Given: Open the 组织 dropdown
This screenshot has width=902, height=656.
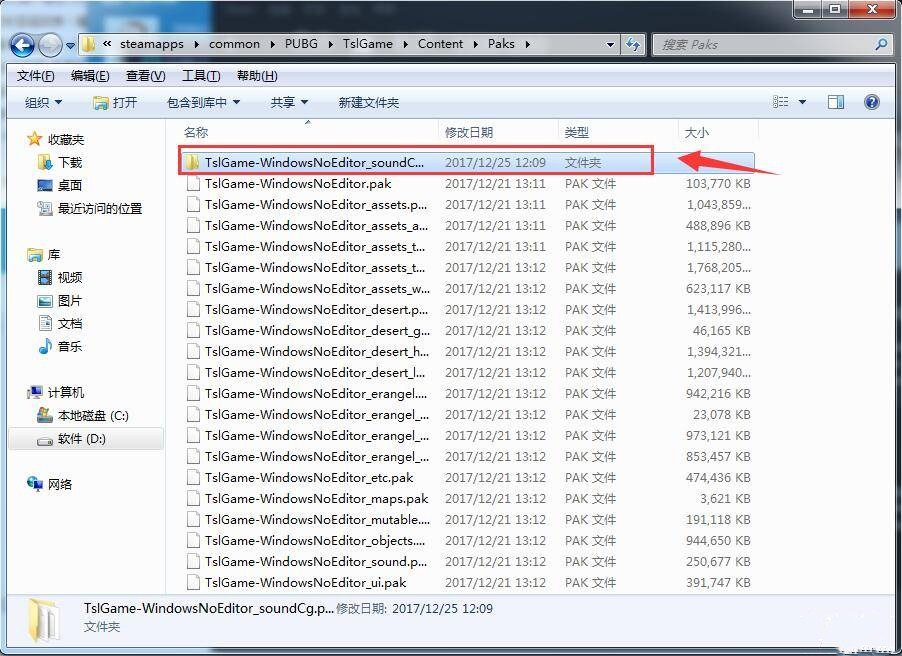Looking at the screenshot, I should coord(43,102).
